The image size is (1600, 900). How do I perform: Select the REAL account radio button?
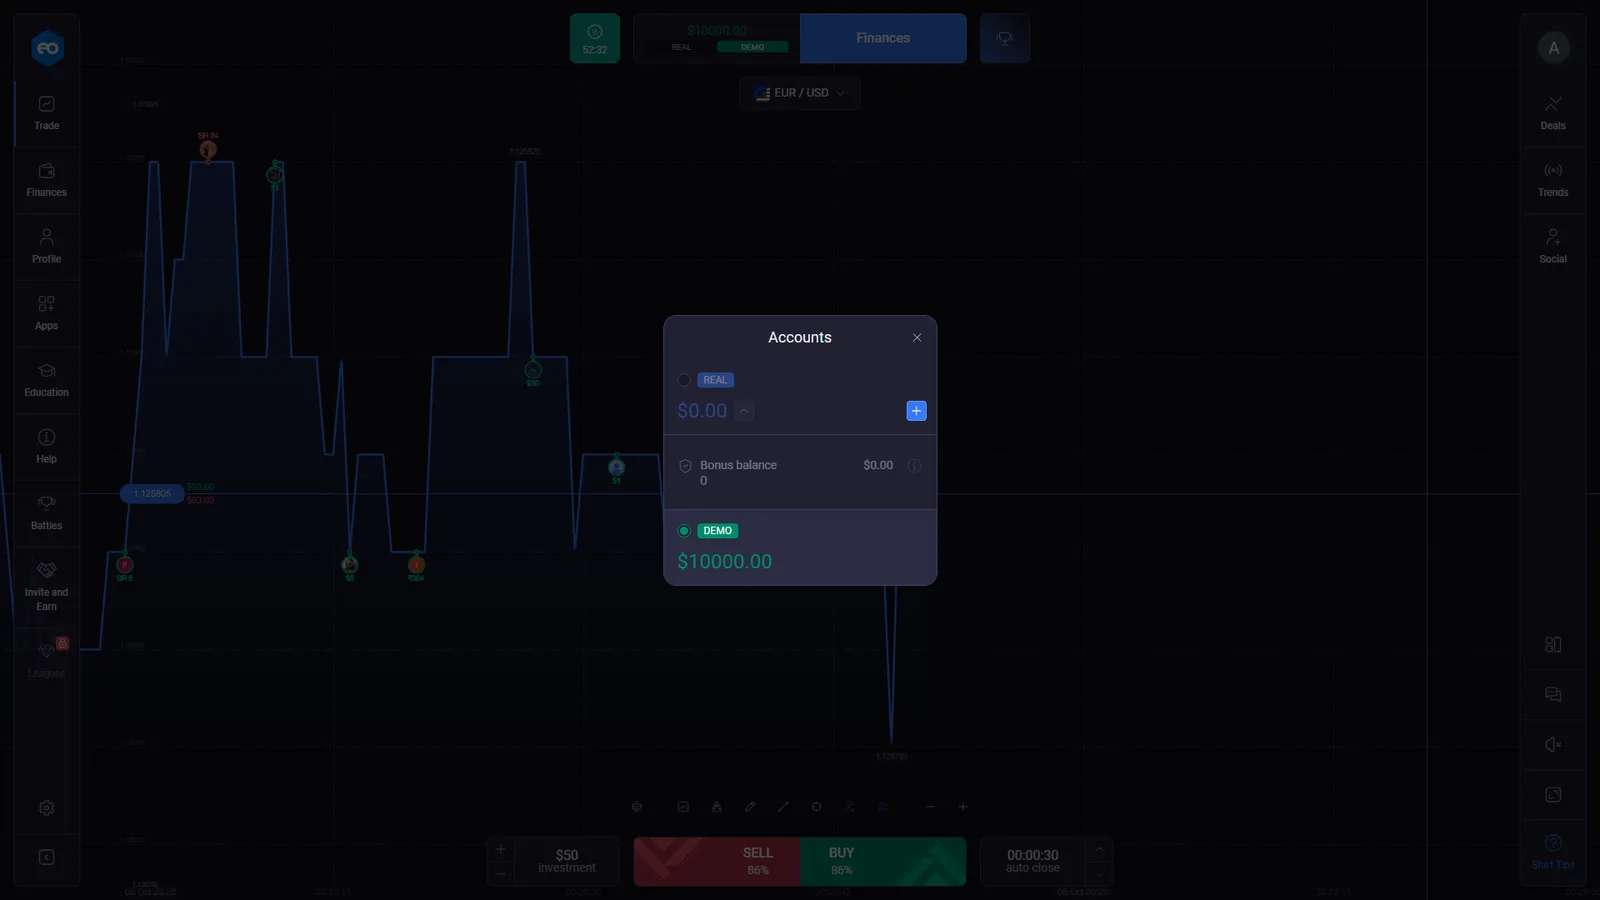coord(684,380)
